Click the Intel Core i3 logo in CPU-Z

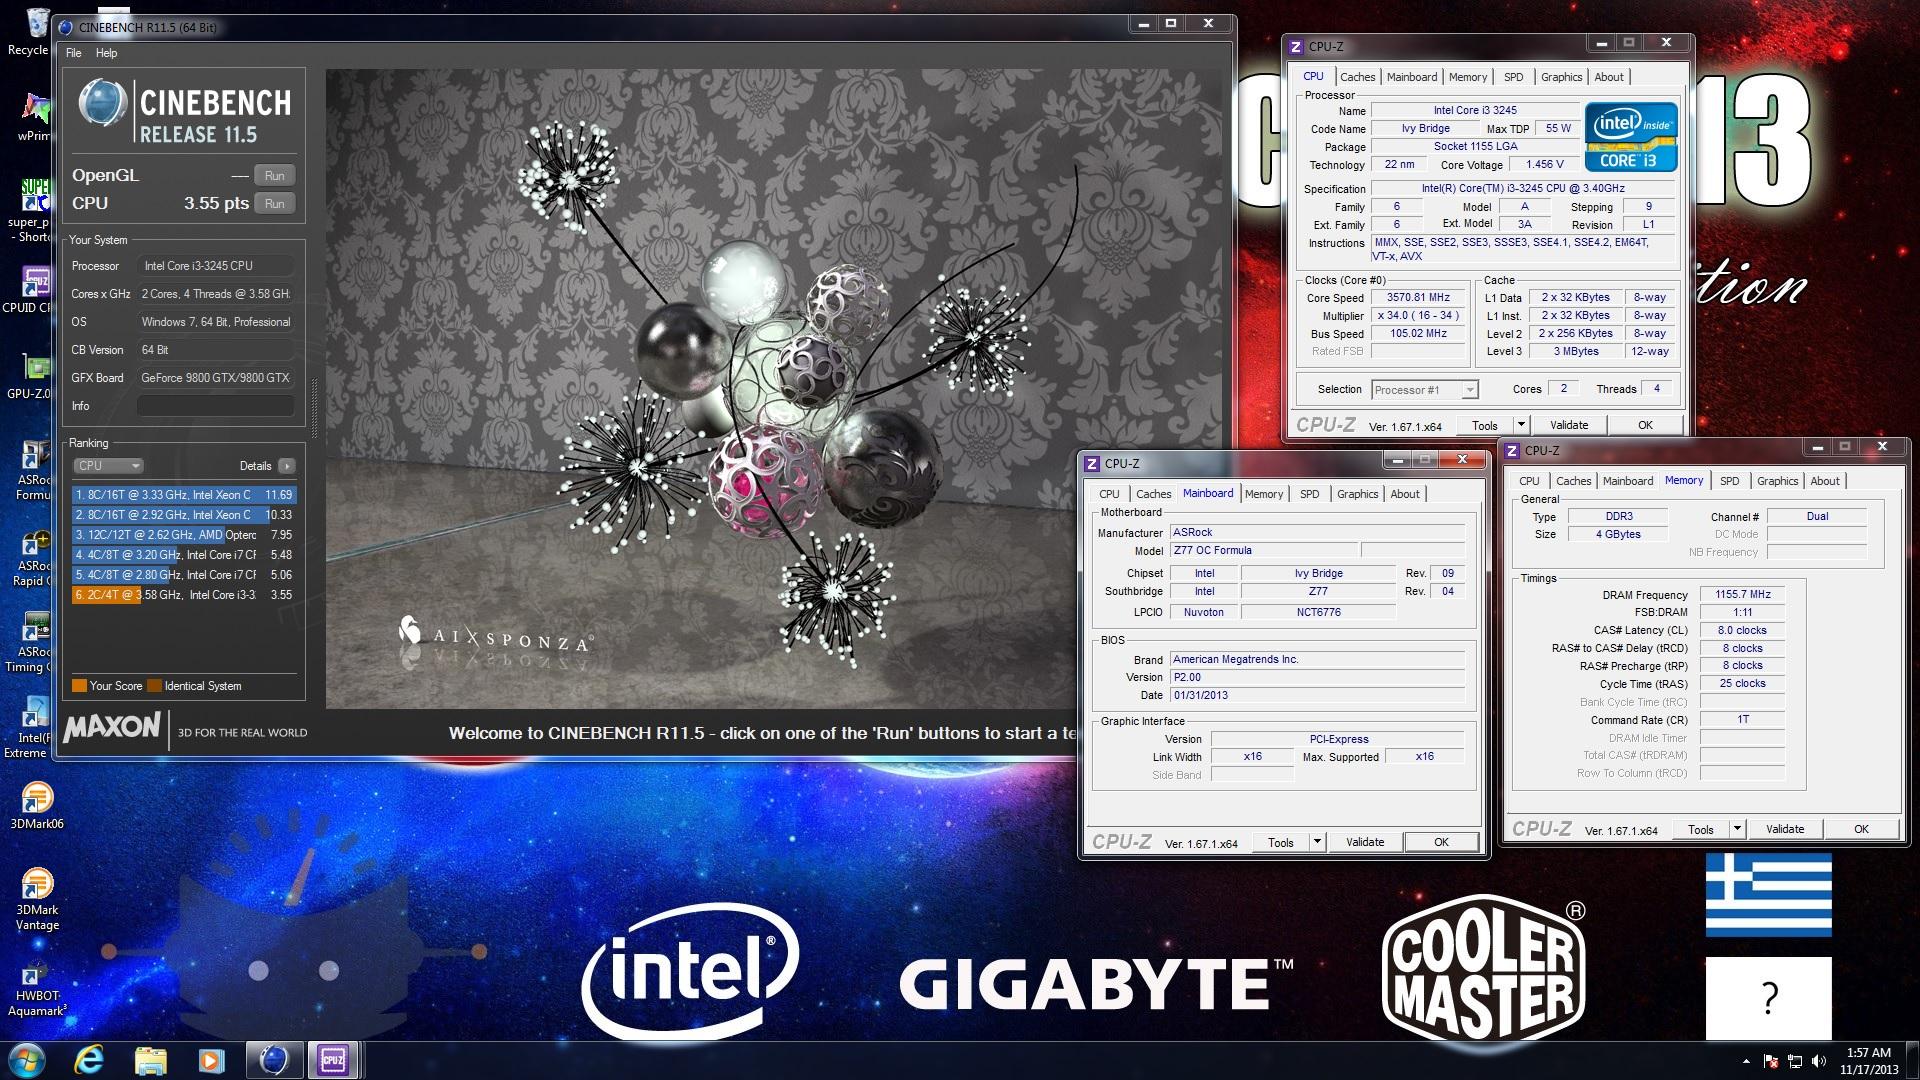[1630, 137]
